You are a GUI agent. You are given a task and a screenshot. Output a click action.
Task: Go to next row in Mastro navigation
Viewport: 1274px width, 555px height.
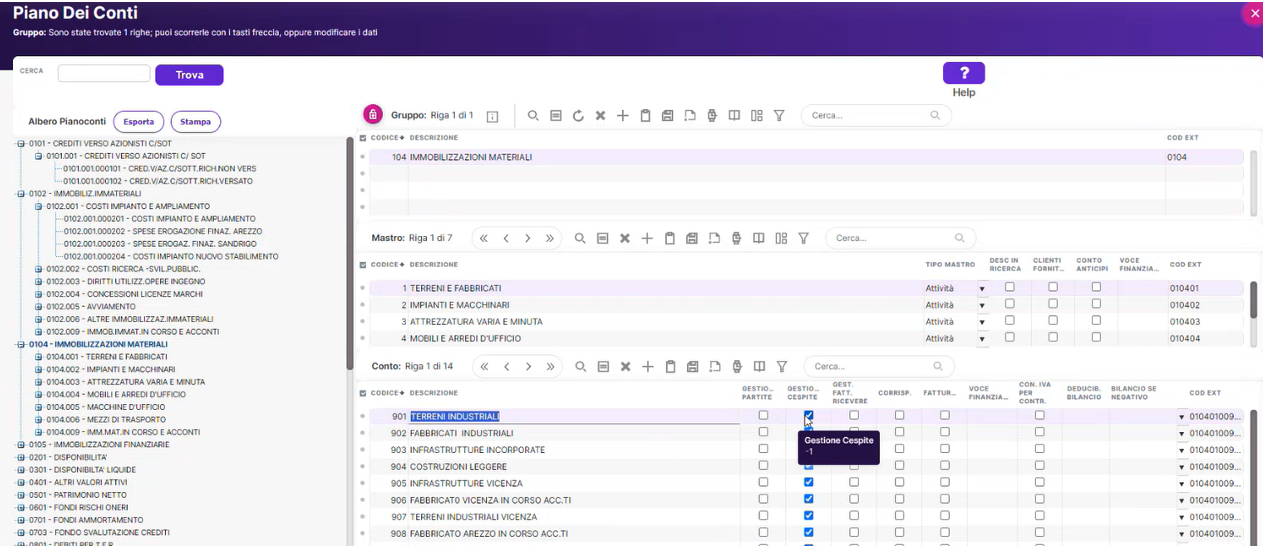pos(528,238)
